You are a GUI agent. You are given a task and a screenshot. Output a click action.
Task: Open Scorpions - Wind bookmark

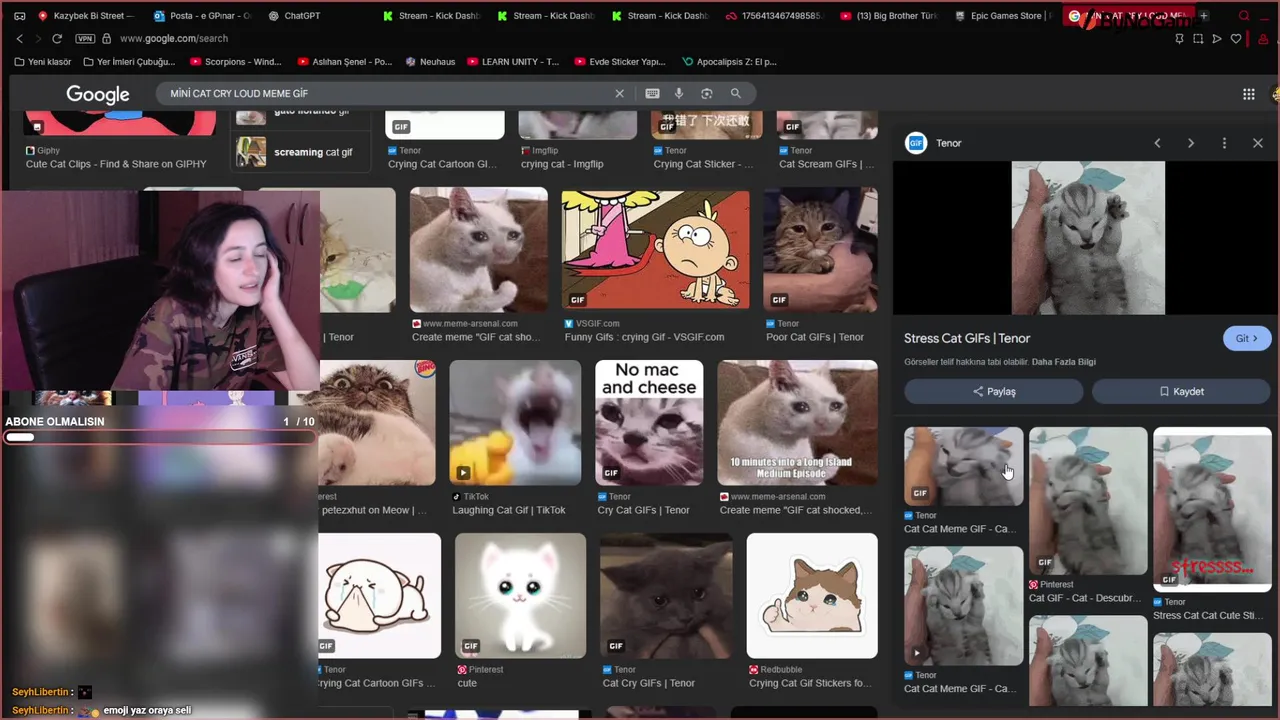click(x=234, y=62)
